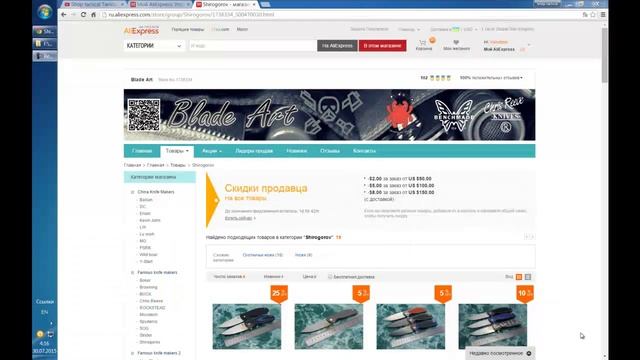Viewport: 640px width, 360px height.
Task: Search with the На AliExpress button
Action: [x=337, y=46]
